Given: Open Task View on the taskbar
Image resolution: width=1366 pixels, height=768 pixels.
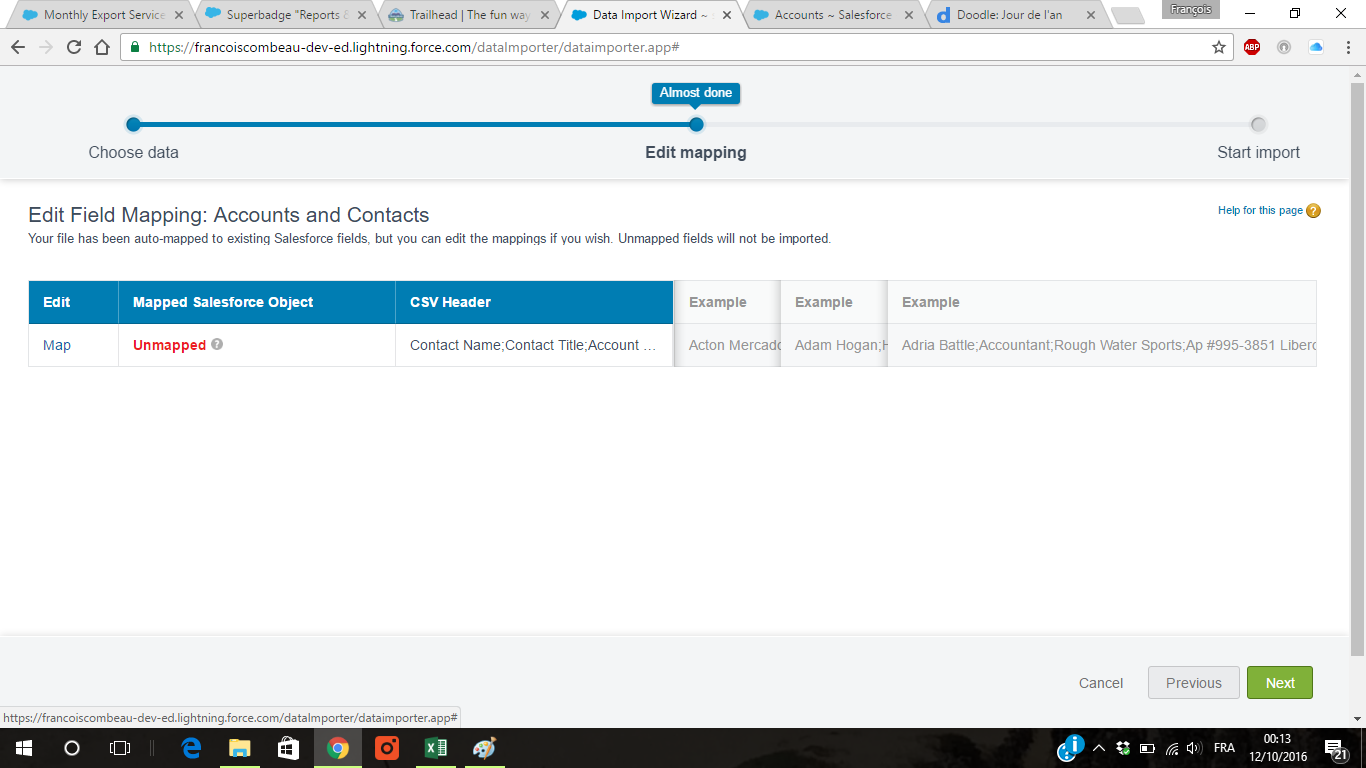Looking at the screenshot, I should pos(119,748).
